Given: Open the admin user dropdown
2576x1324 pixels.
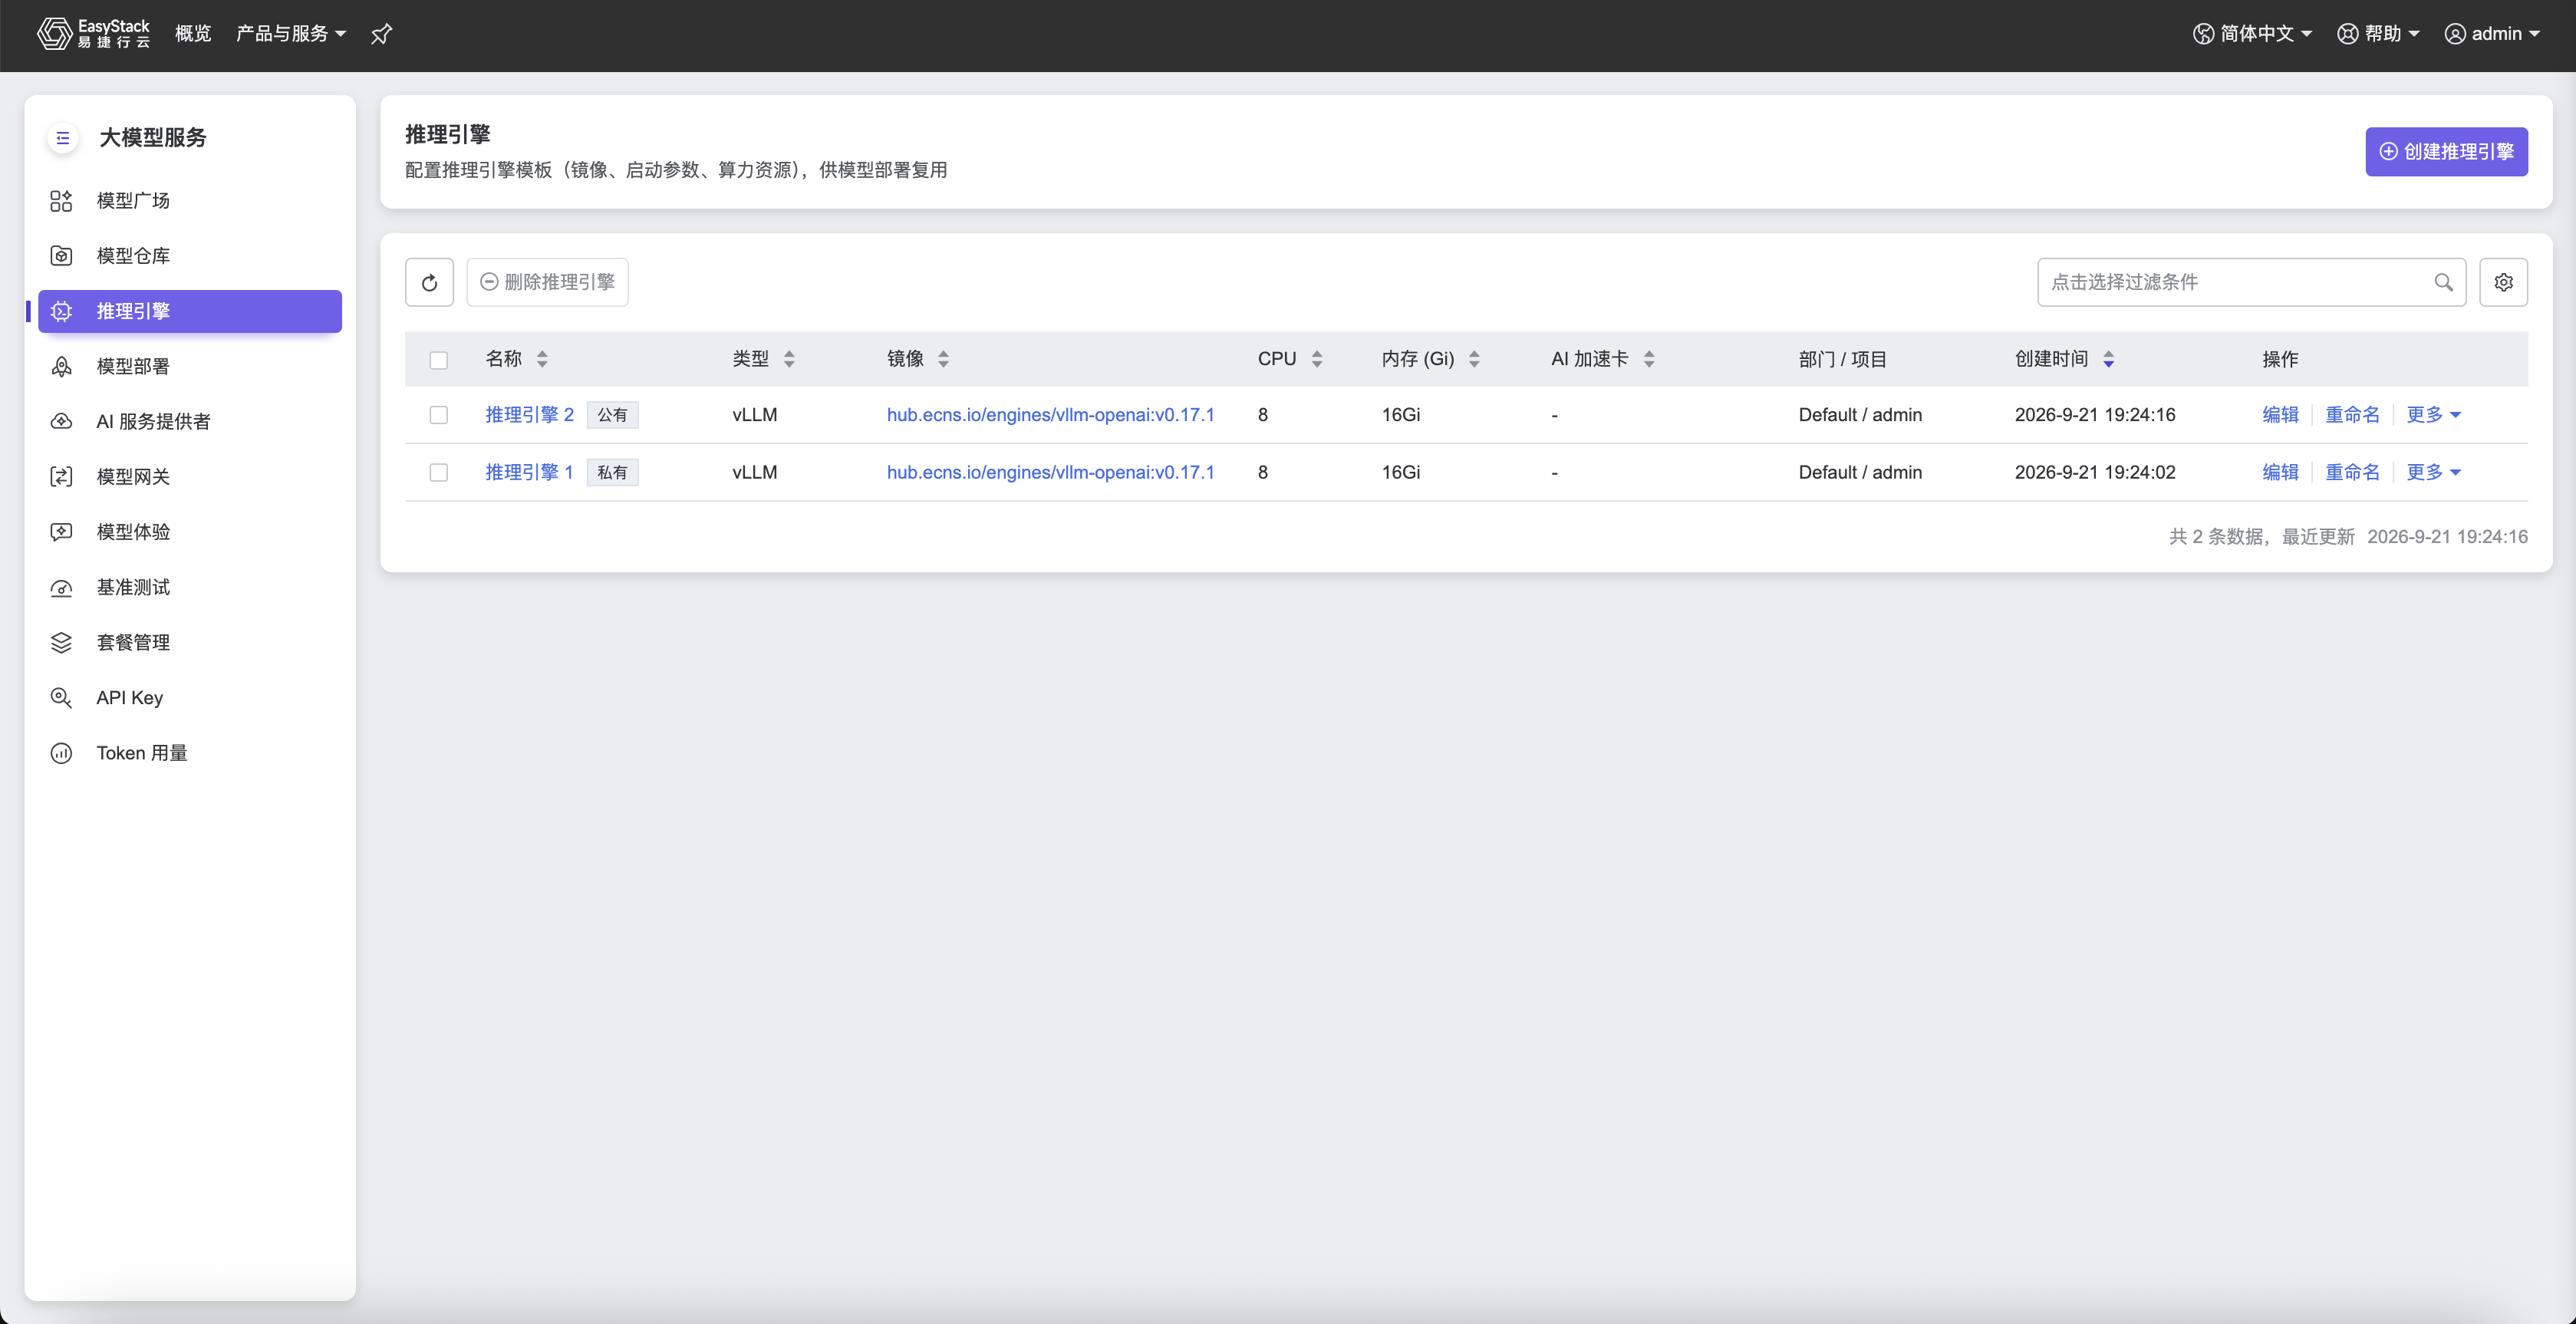Looking at the screenshot, I should coord(2492,34).
